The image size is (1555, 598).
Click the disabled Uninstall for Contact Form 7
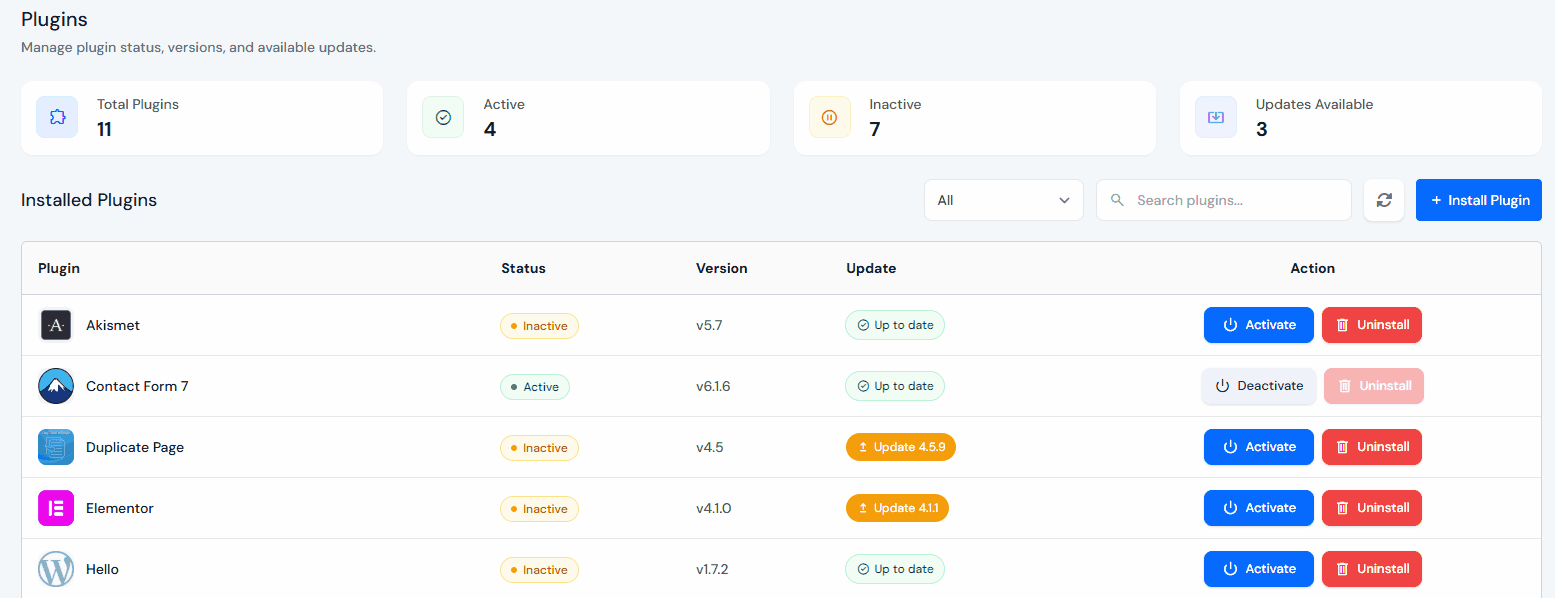click(x=1374, y=386)
